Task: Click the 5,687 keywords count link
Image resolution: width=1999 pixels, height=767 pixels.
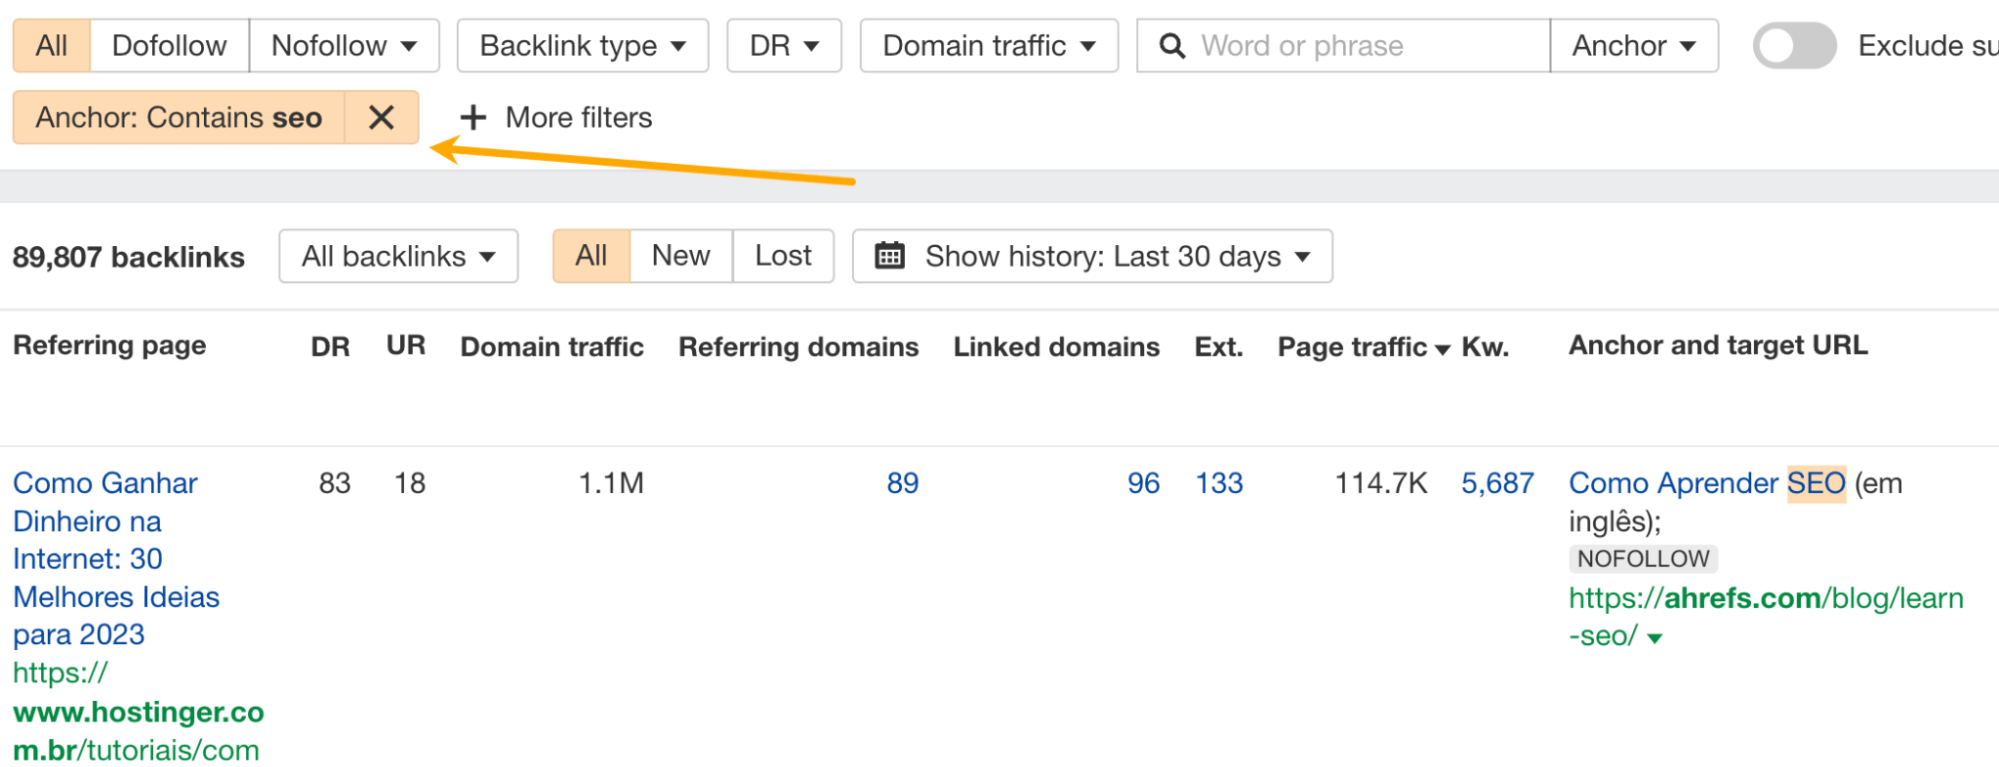Action: click(1497, 483)
